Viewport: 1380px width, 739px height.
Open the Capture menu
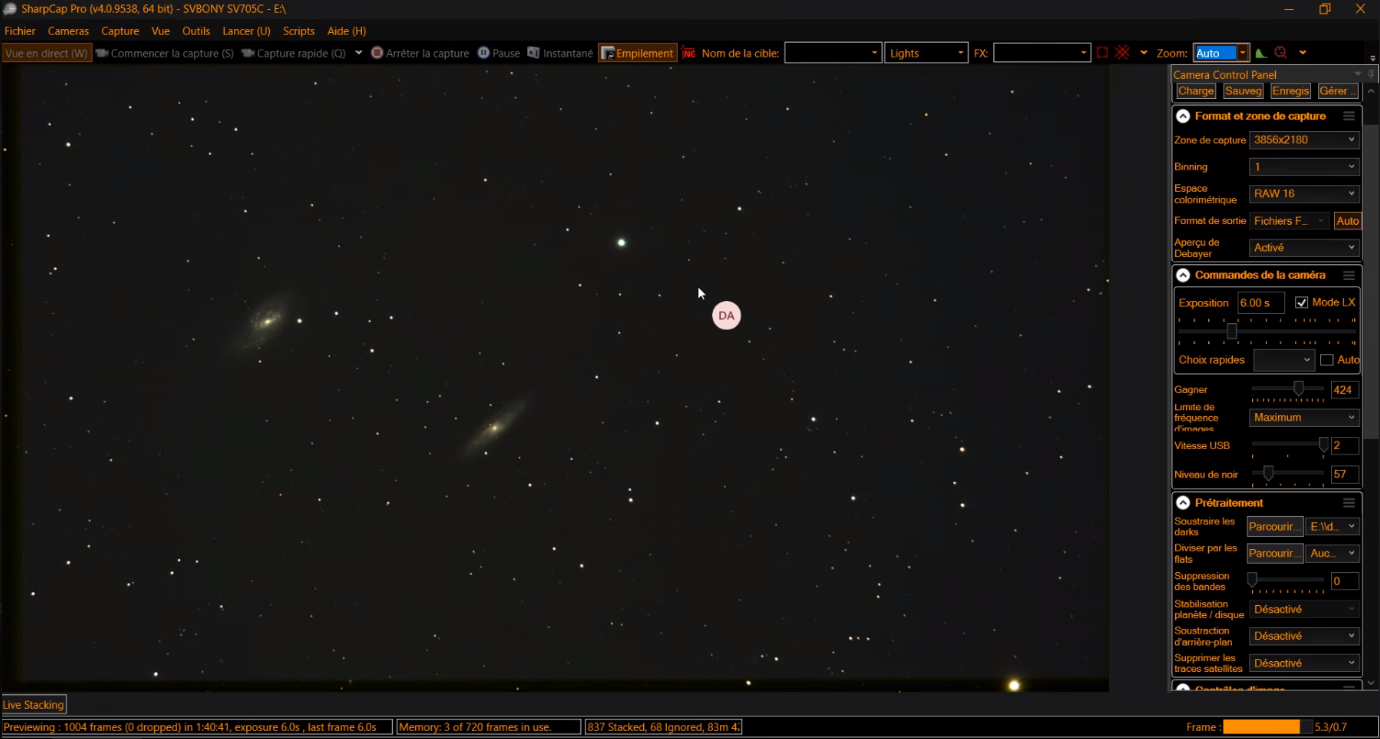[120, 31]
